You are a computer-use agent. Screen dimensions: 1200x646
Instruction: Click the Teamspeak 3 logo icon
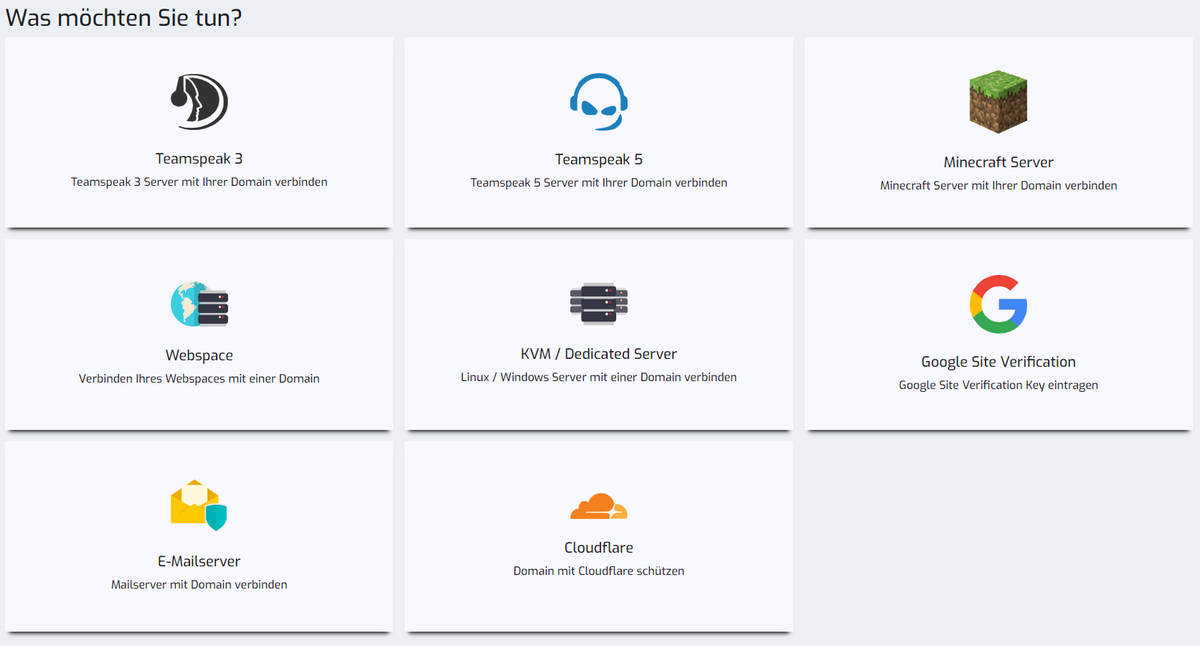199,101
